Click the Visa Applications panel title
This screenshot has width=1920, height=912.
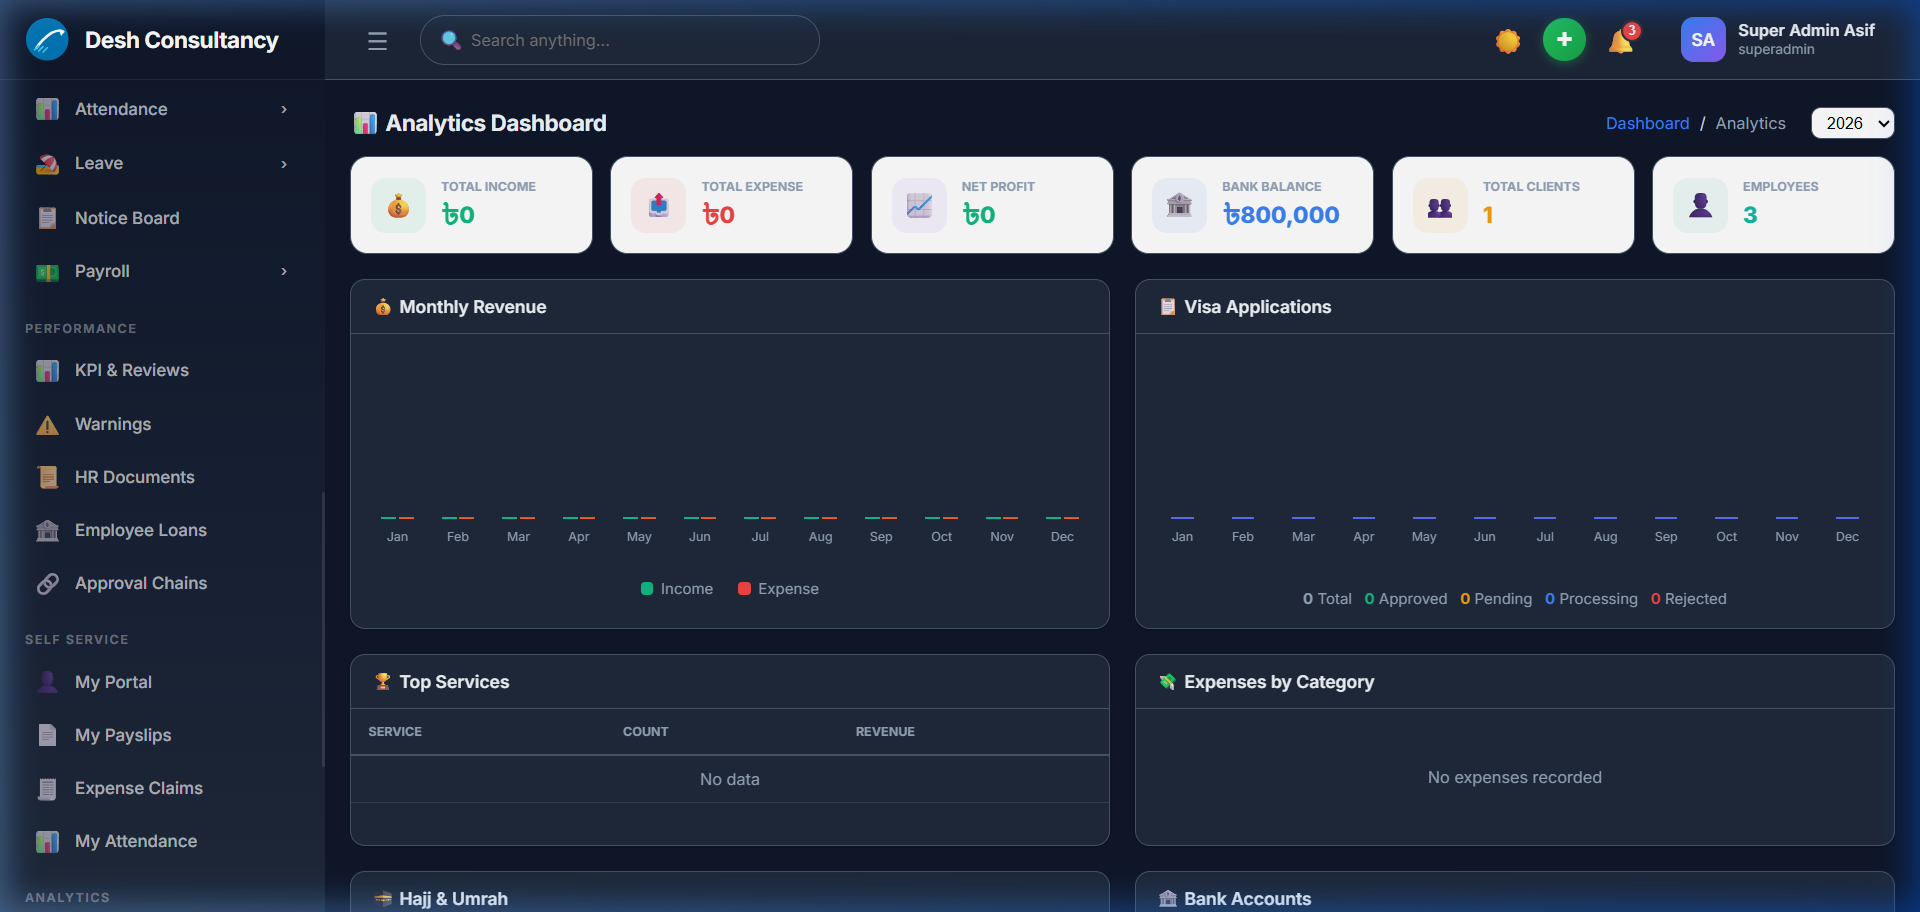[x=1258, y=307]
